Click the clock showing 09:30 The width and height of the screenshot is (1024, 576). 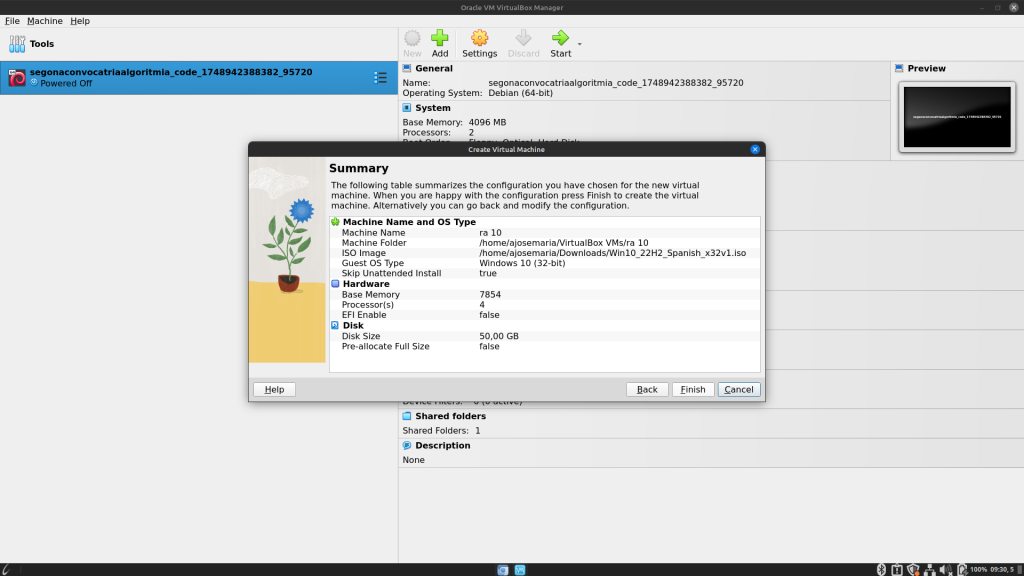click(1002, 569)
